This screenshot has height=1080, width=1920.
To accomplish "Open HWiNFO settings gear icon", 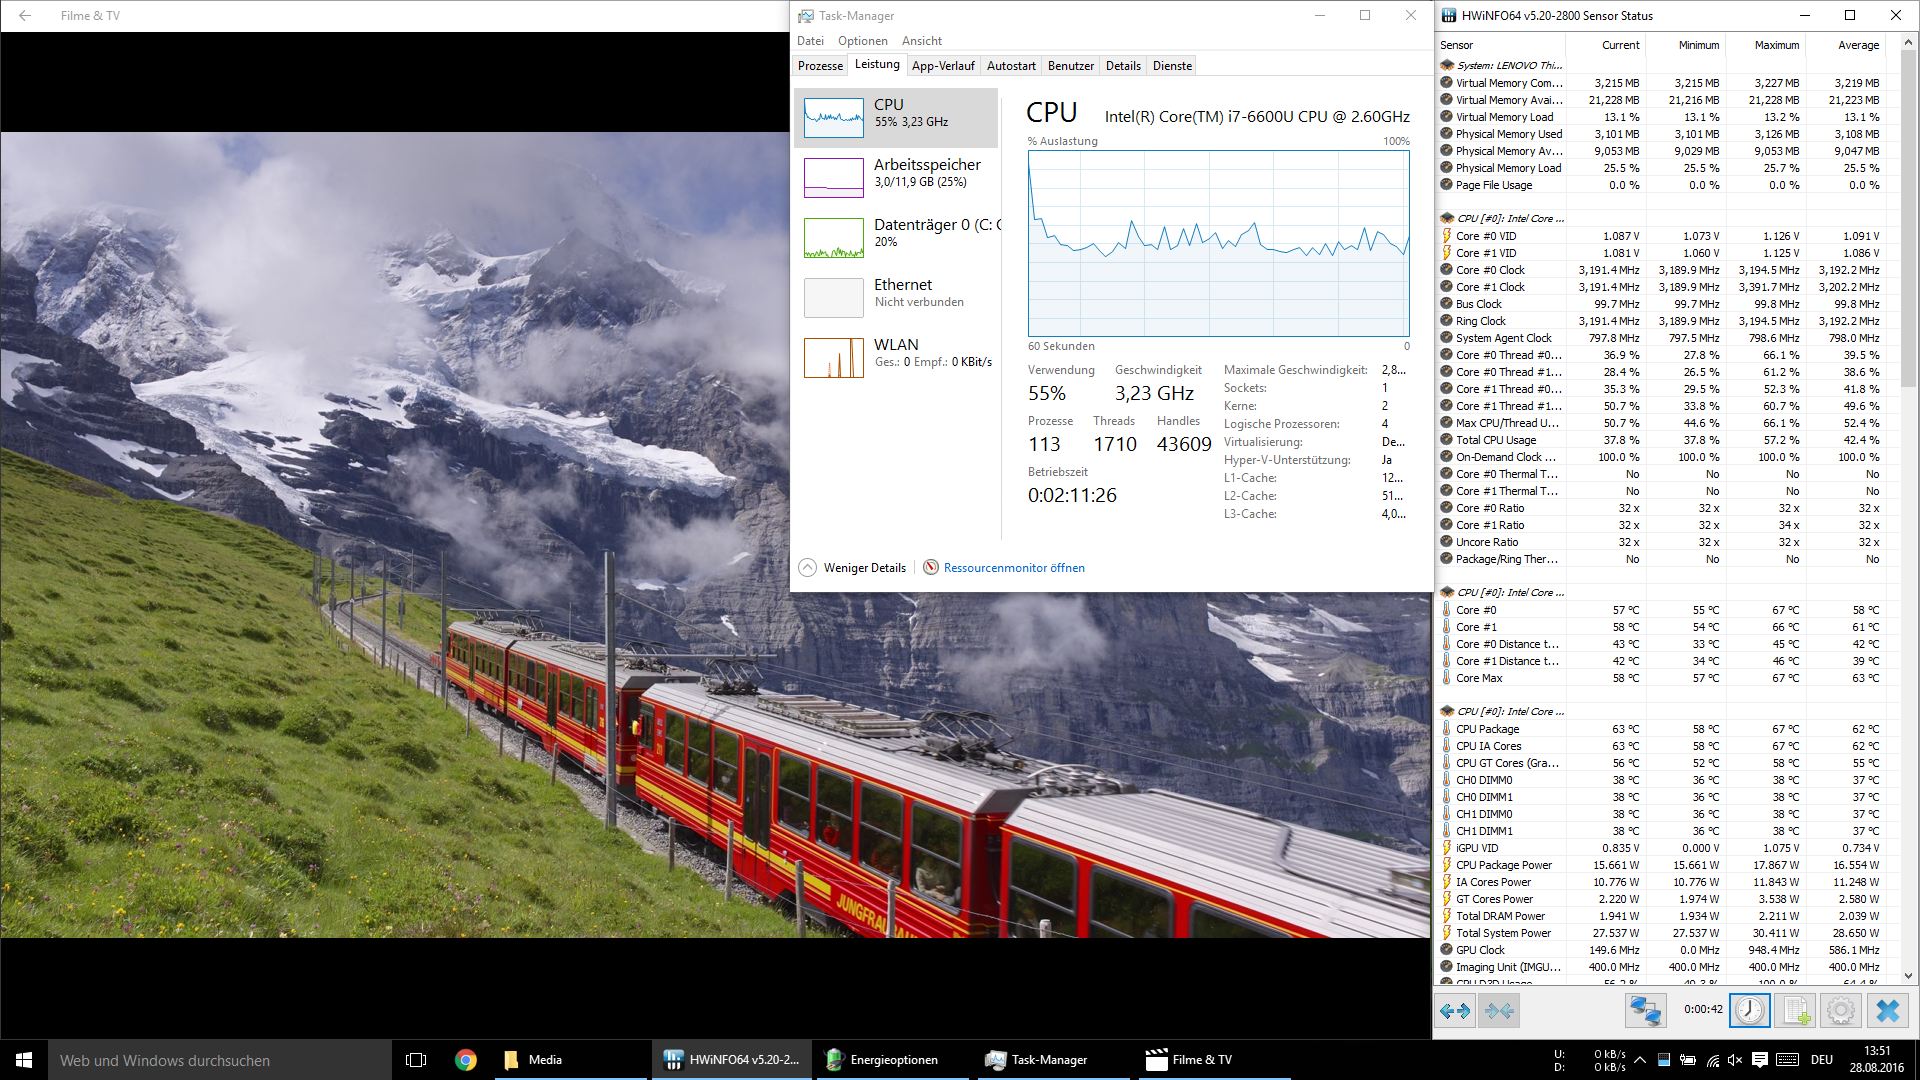I will click(x=1841, y=1011).
